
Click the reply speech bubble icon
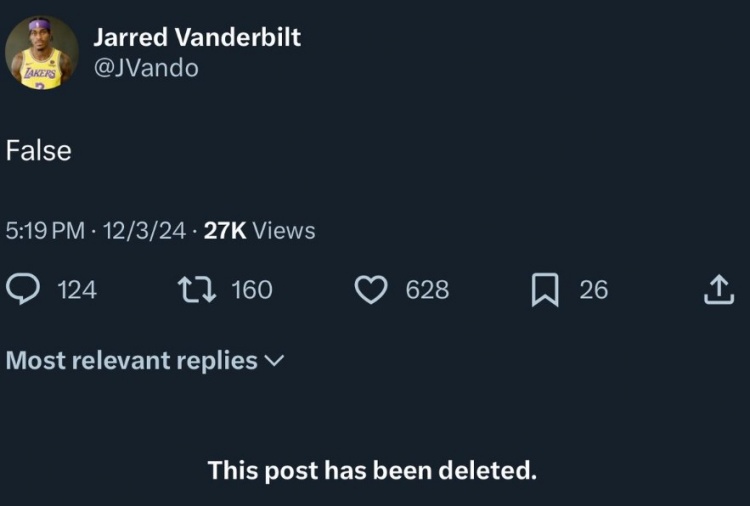coord(23,290)
